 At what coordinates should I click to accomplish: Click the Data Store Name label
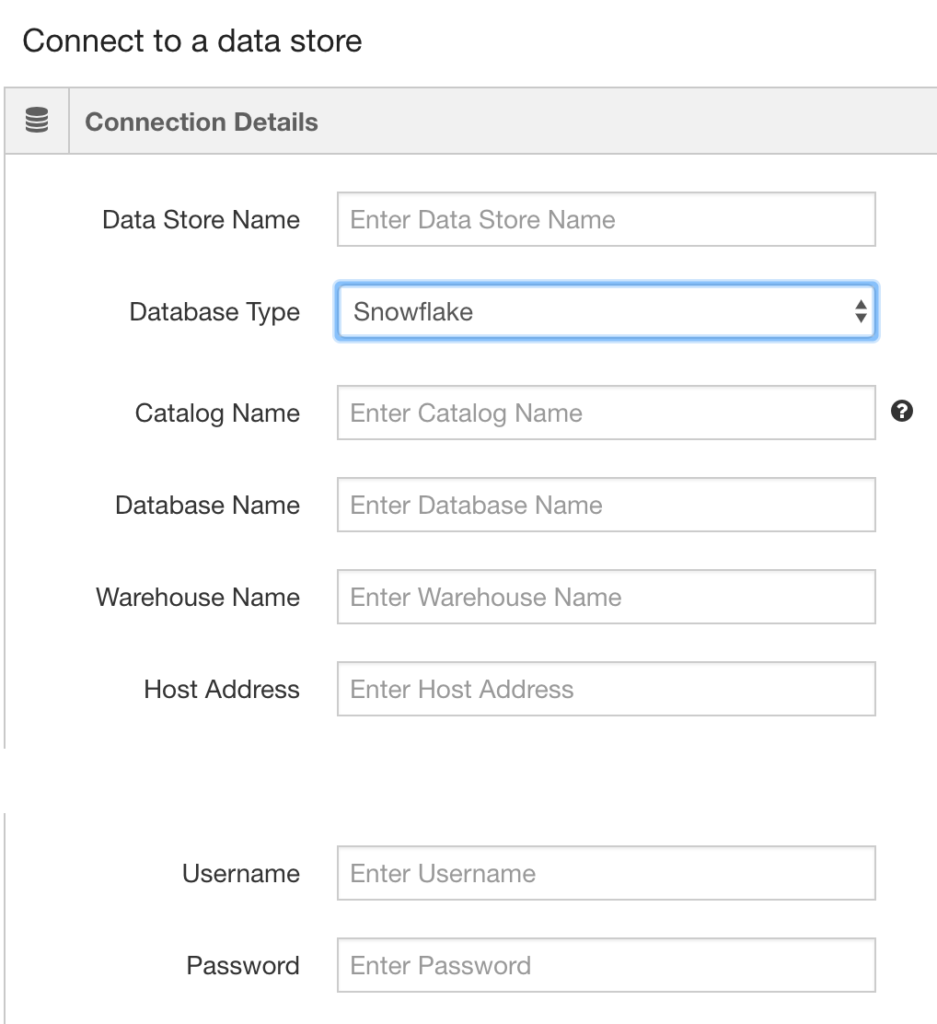point(201,220)
